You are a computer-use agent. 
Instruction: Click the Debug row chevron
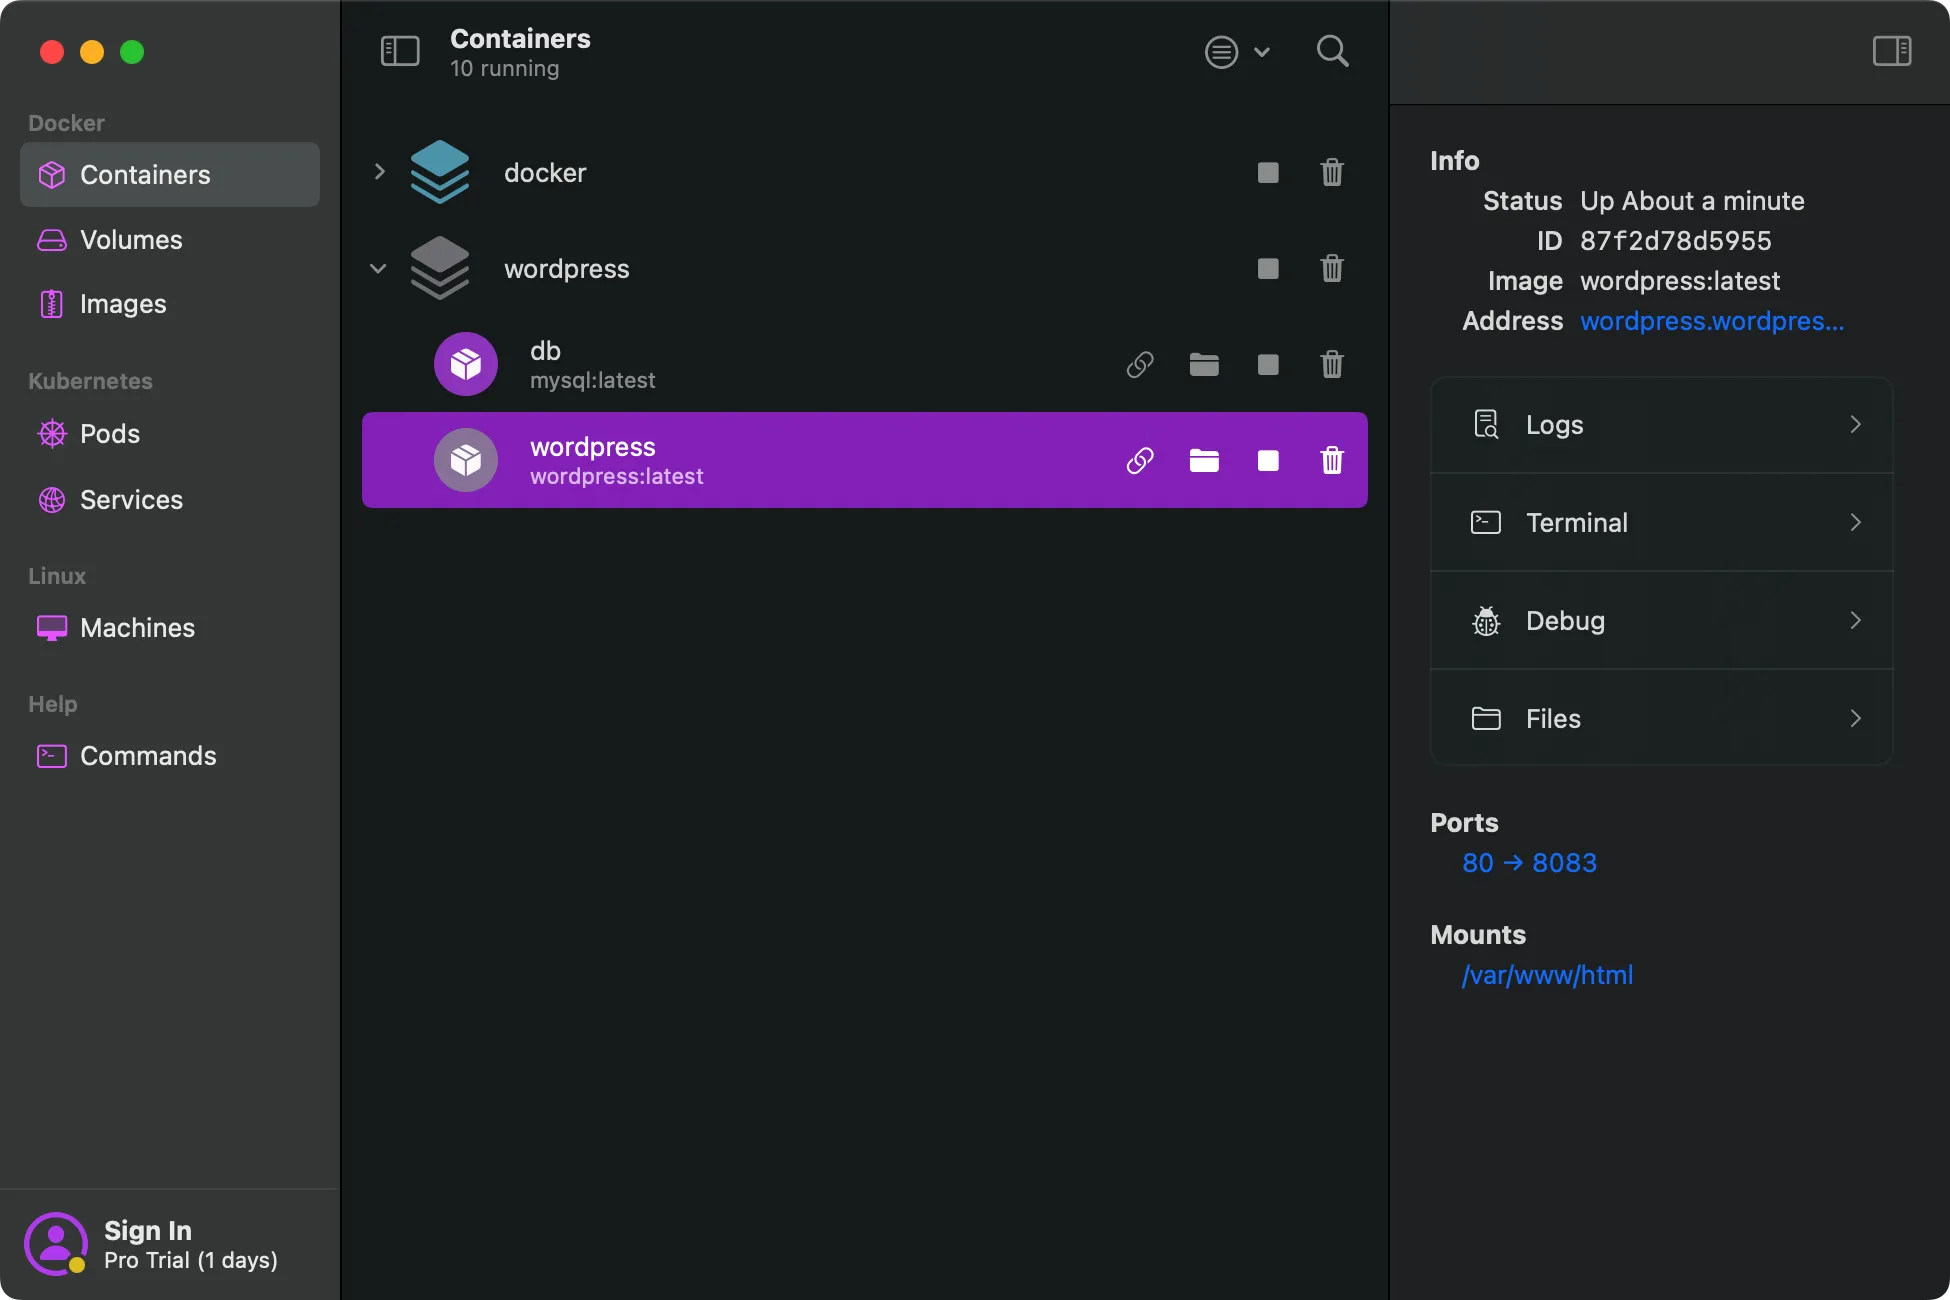point(1855,621)
